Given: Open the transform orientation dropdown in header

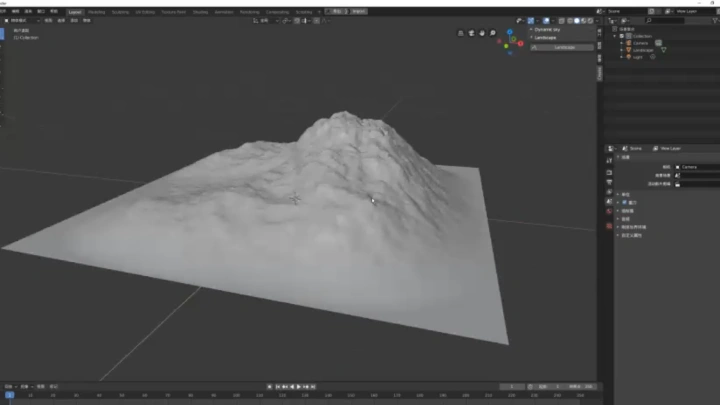Looking at the screenshot, I should coord(266,21).
